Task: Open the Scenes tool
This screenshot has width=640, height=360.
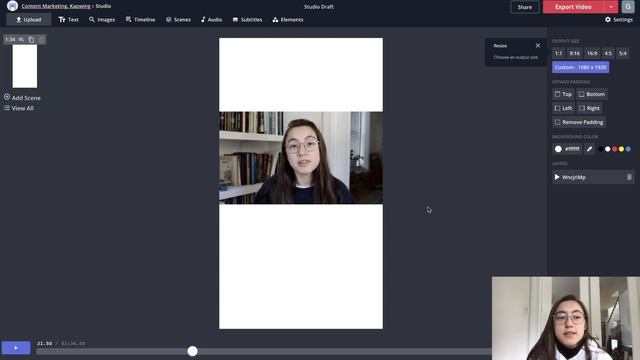Action: [x=178, y=20]
